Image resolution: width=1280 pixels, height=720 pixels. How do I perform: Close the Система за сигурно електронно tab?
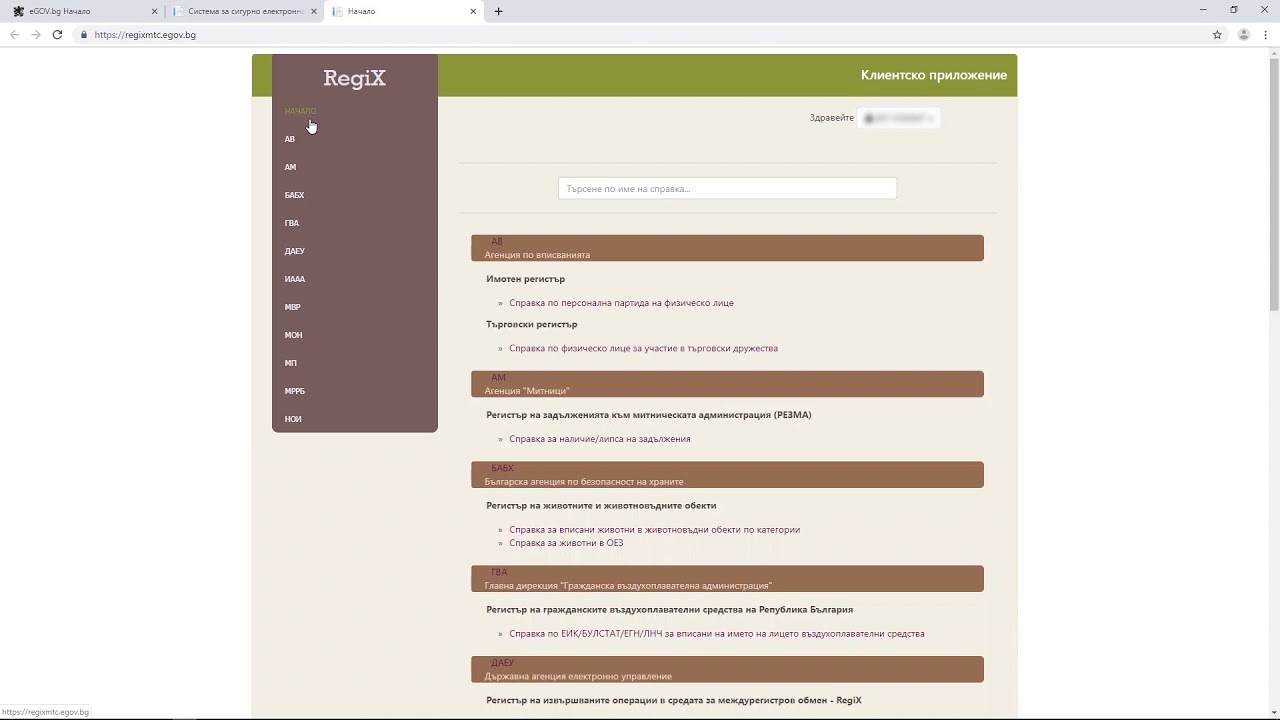(x=314, y=11)
